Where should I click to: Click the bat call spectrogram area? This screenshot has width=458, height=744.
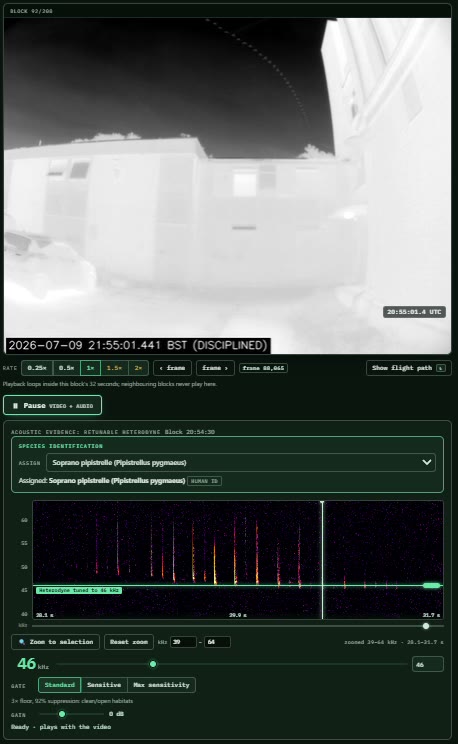(238, 559)
